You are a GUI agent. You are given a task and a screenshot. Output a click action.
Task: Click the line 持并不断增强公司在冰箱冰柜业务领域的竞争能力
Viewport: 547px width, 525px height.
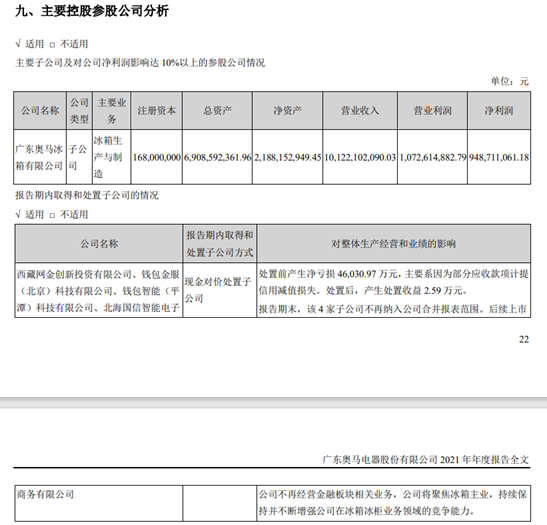coord(367,511)
